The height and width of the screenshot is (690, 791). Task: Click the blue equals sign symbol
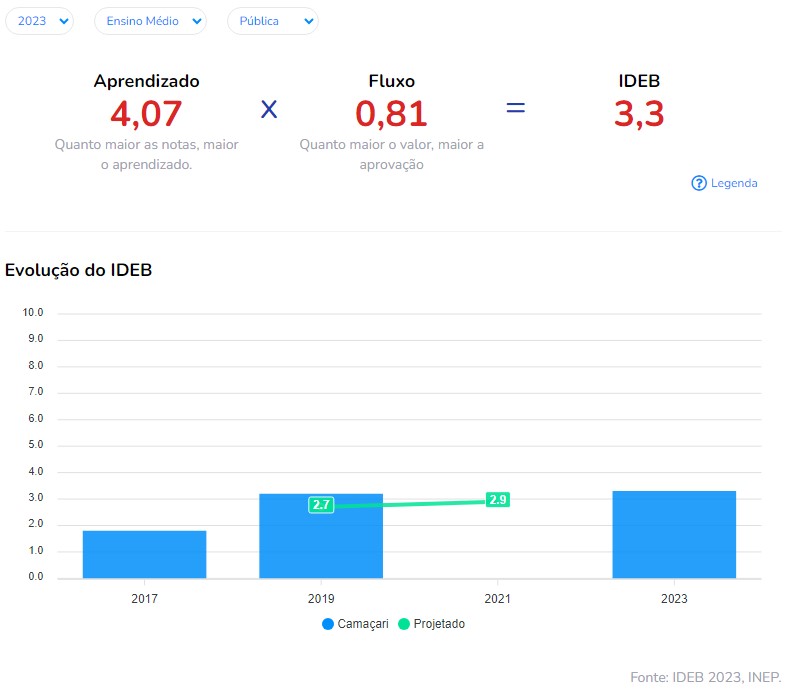tap(515, 108)
